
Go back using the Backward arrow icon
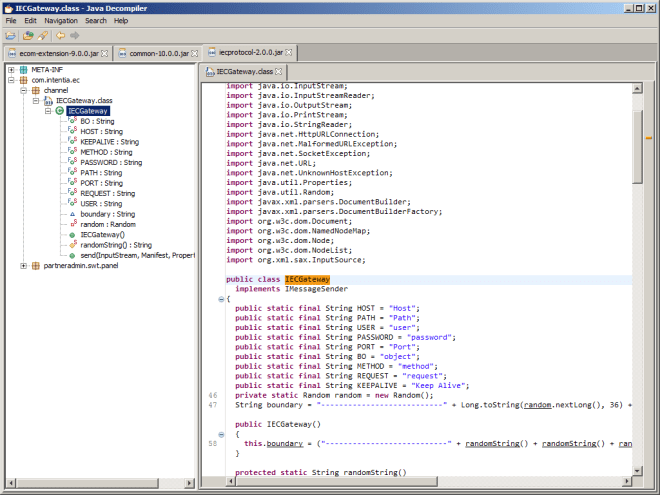(x=60, y=35)
